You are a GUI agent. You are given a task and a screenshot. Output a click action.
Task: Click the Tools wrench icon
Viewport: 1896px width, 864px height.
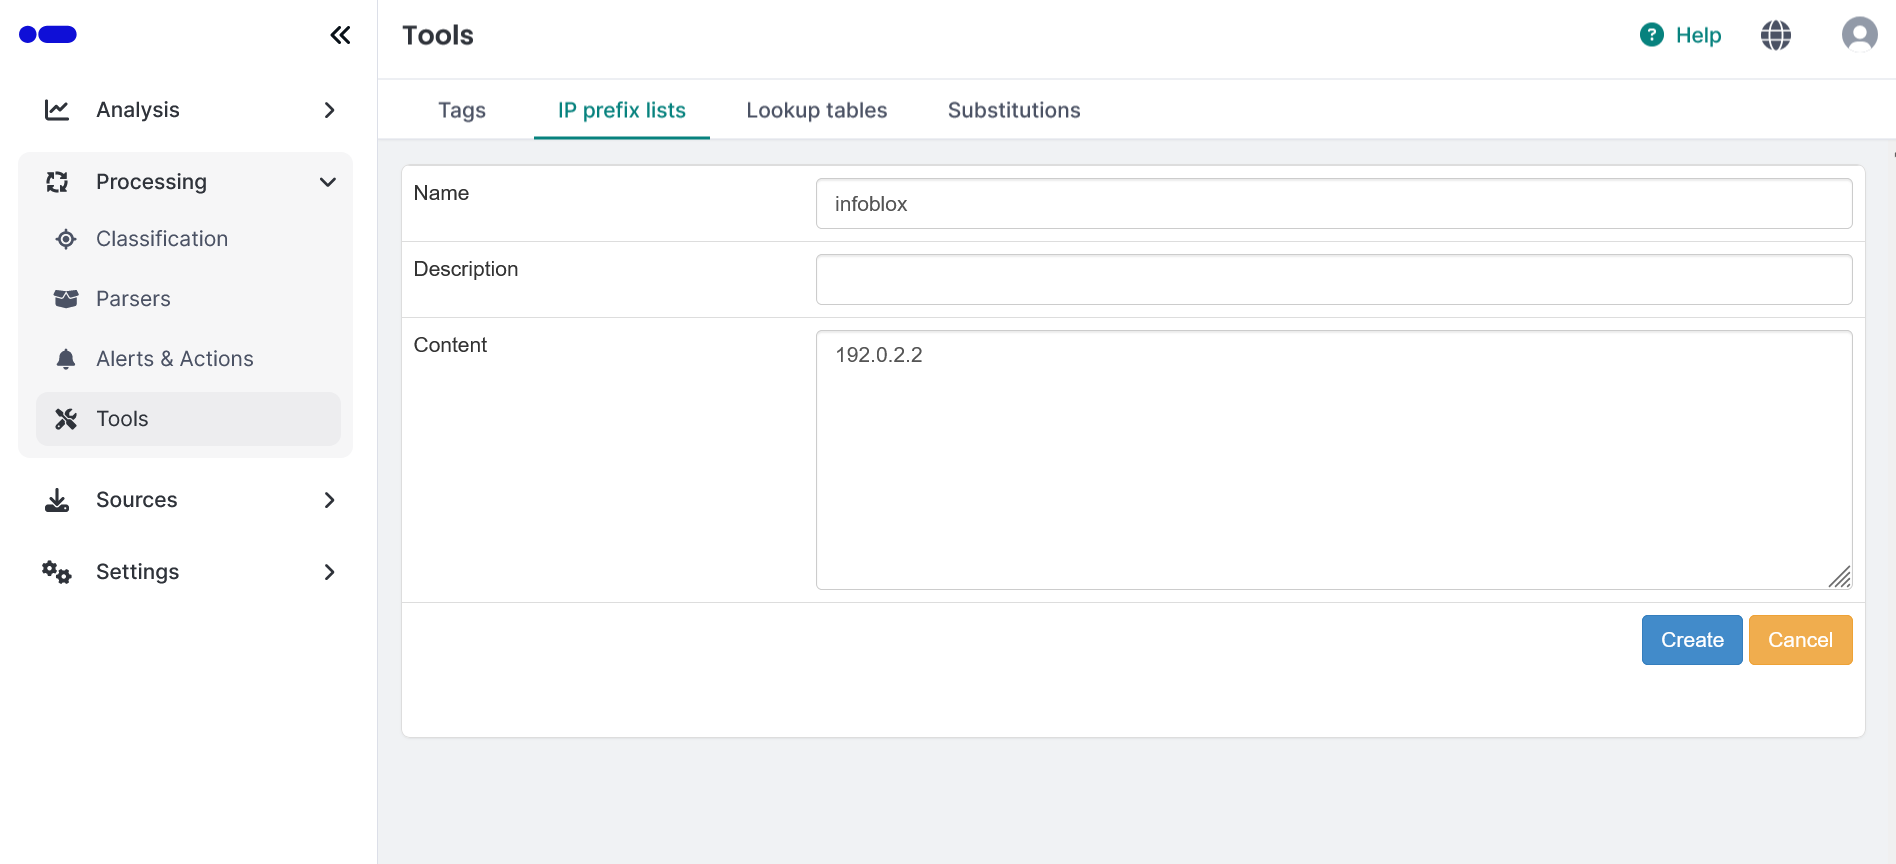click(x=66, y=419)
